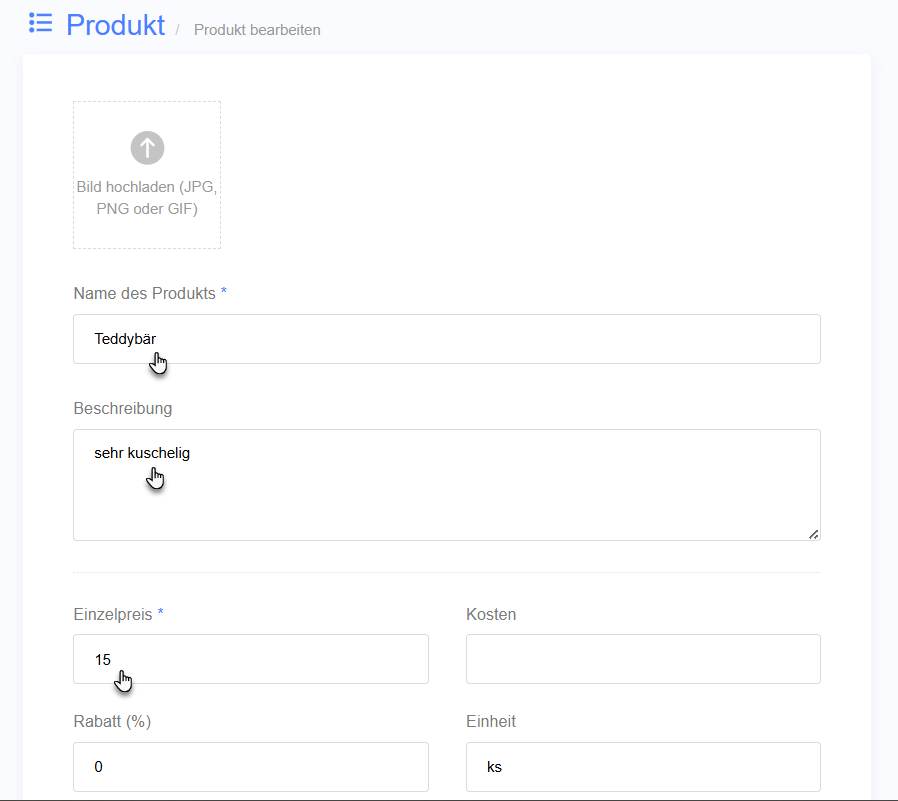Image resolution: width=898 pixels, height=801 pixels.
Task: Click the Bild hochladen upload text
Action: [147, 198]
